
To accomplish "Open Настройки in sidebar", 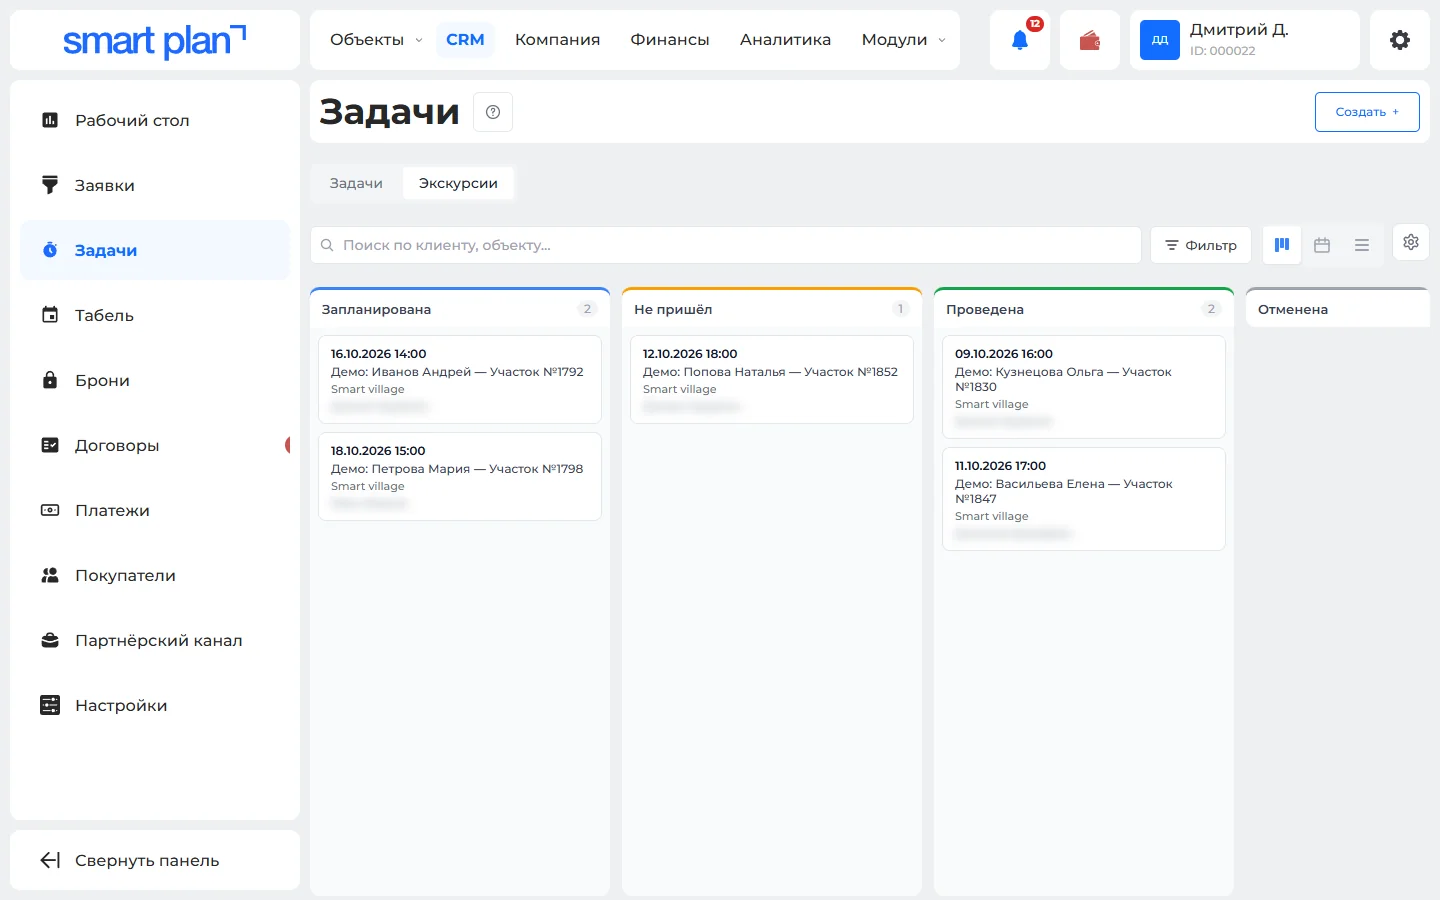I will pos(155,705).
